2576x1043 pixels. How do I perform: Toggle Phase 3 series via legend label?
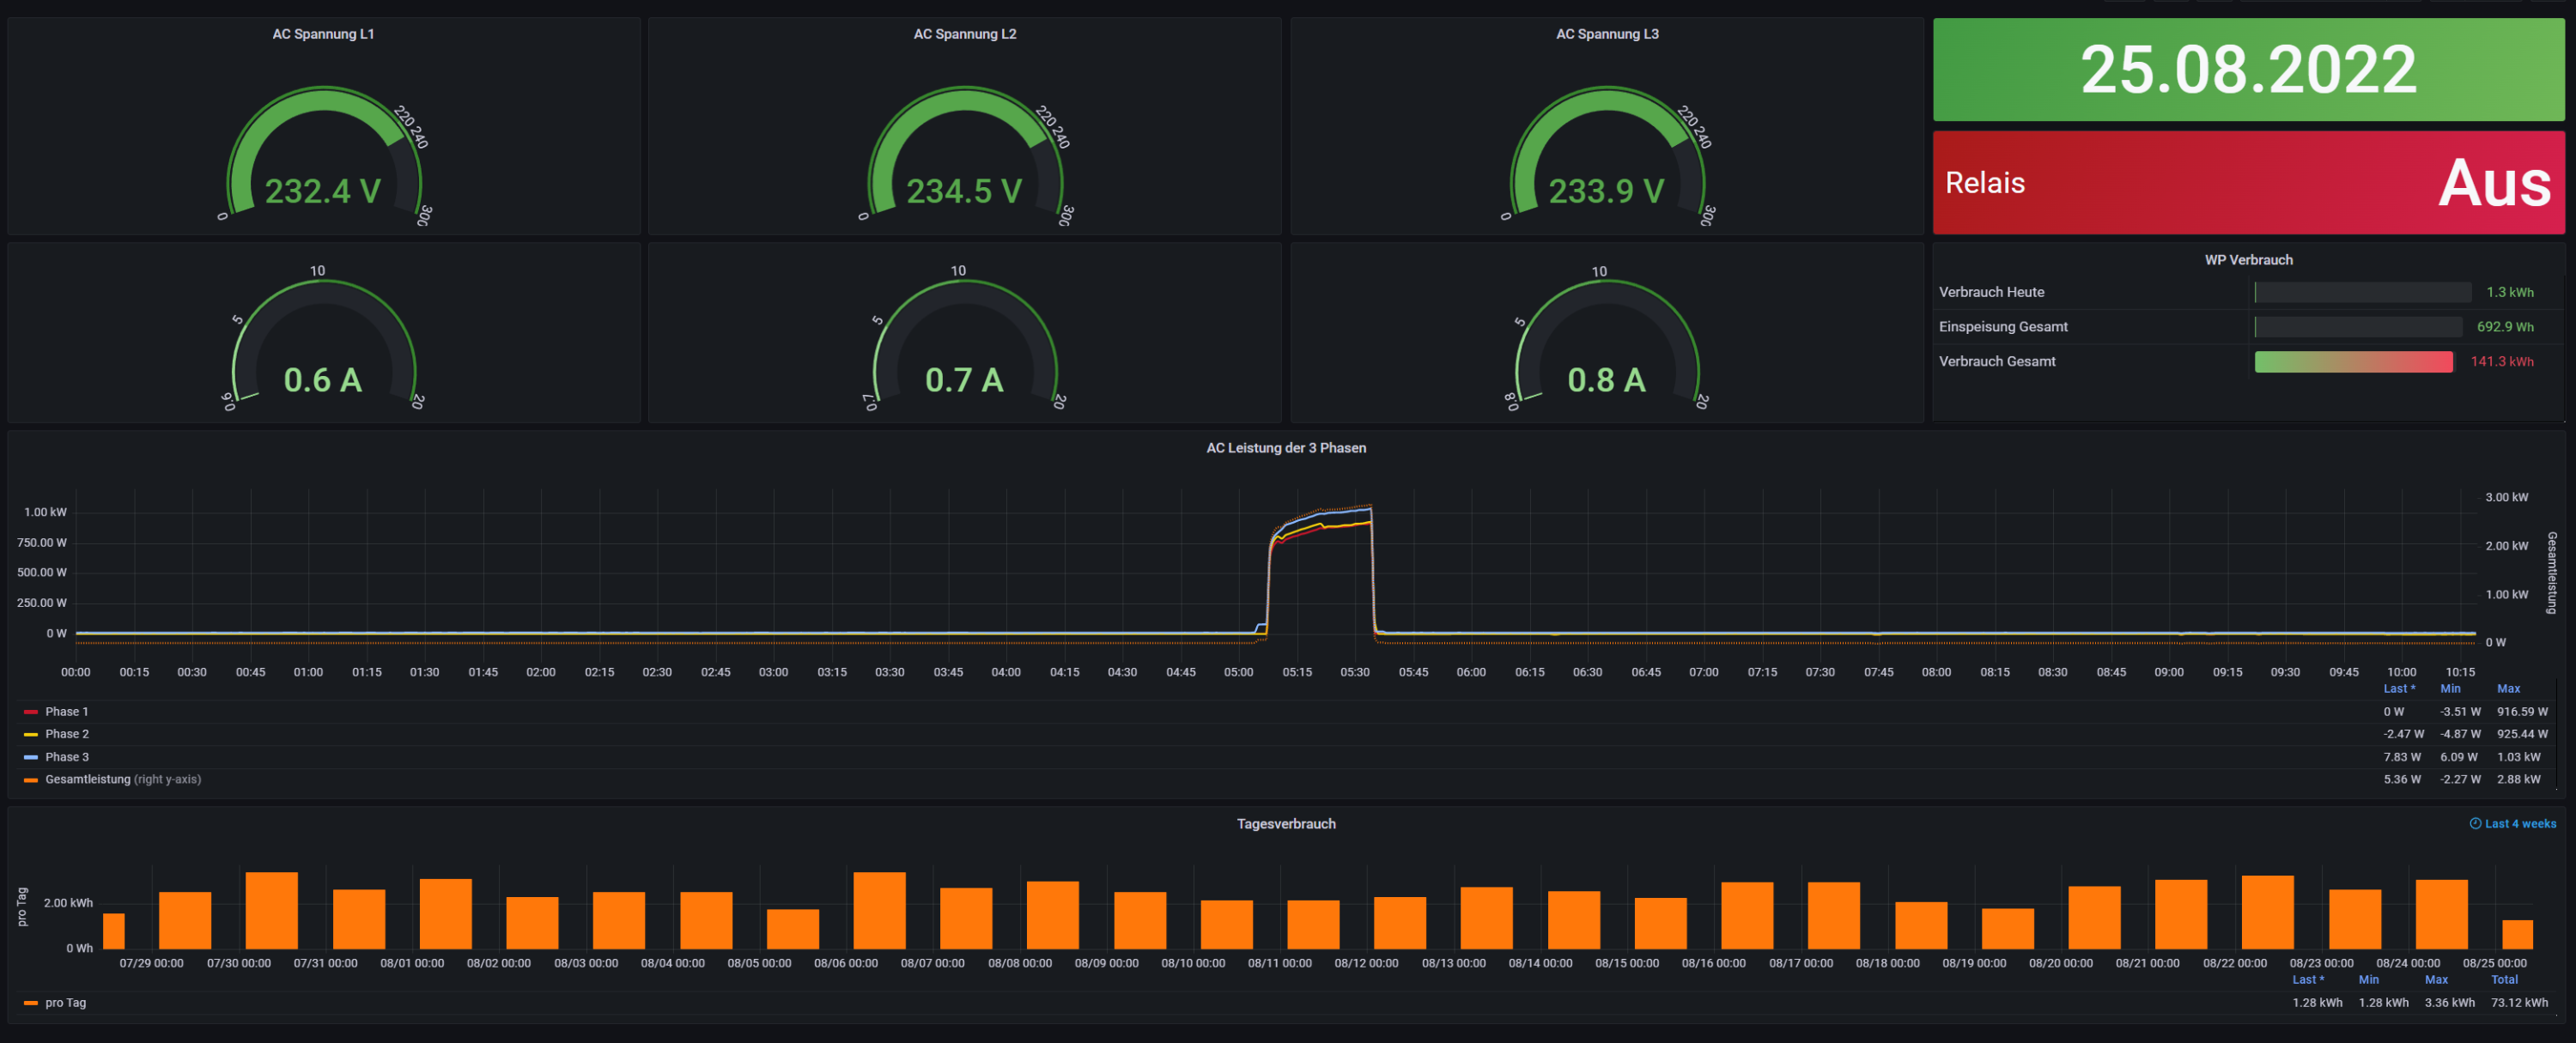(66, 757)
